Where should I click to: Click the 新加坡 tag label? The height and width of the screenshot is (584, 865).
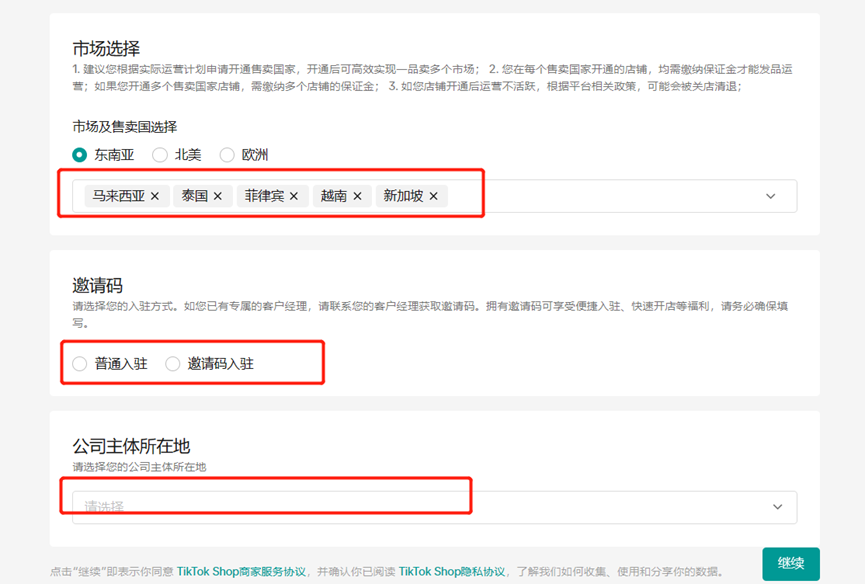403,196
